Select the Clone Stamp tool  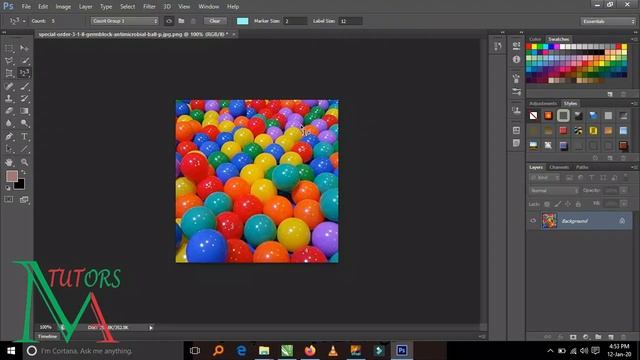(9, 98)
